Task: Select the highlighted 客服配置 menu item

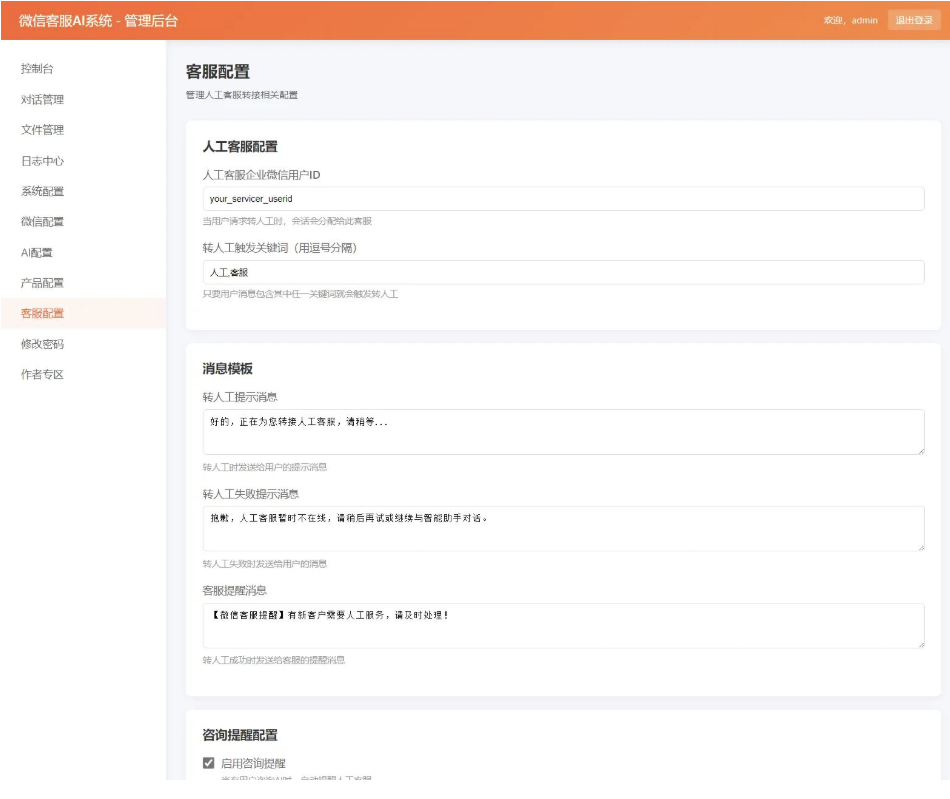Action: (42, 314)
